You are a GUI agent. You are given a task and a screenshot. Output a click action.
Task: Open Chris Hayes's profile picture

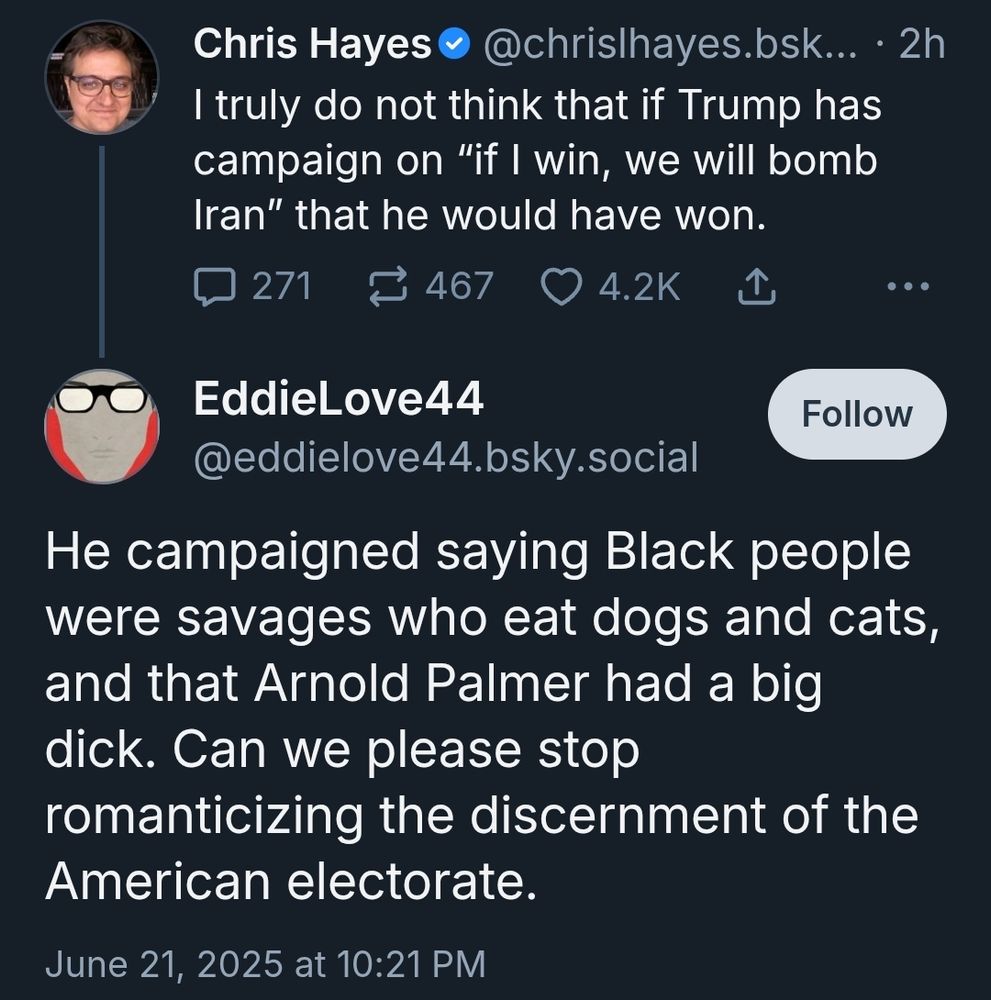103,78
